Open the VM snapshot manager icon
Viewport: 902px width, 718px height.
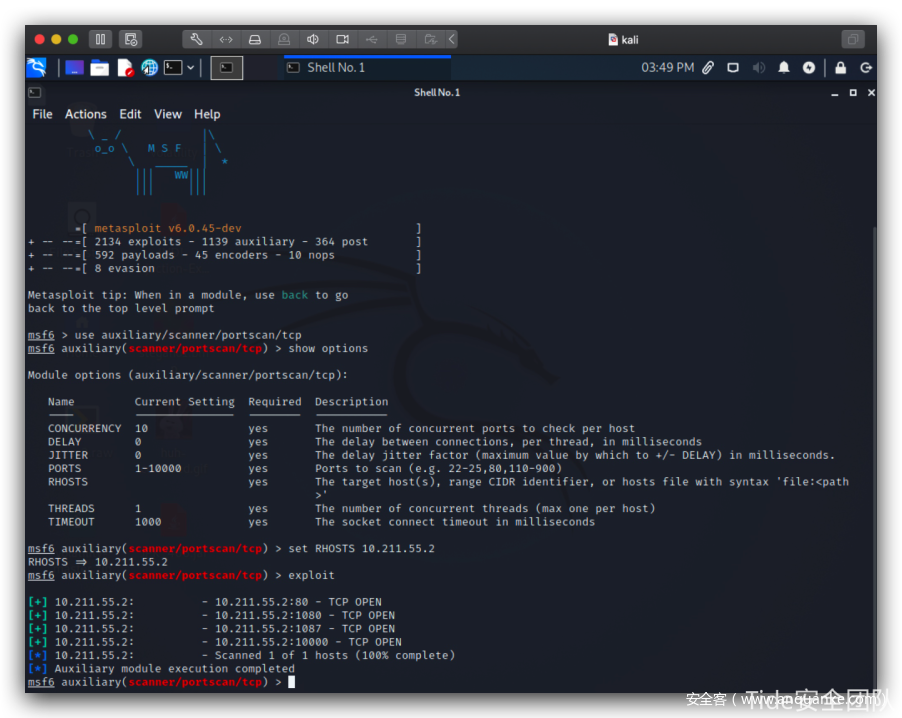[130, 39]
